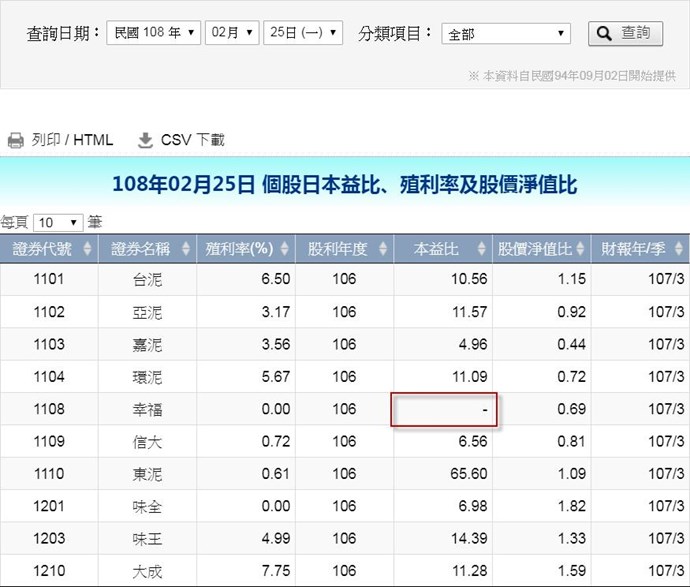
Task: Change rows per page dropdown showing 10
Action: click(57, 222)
